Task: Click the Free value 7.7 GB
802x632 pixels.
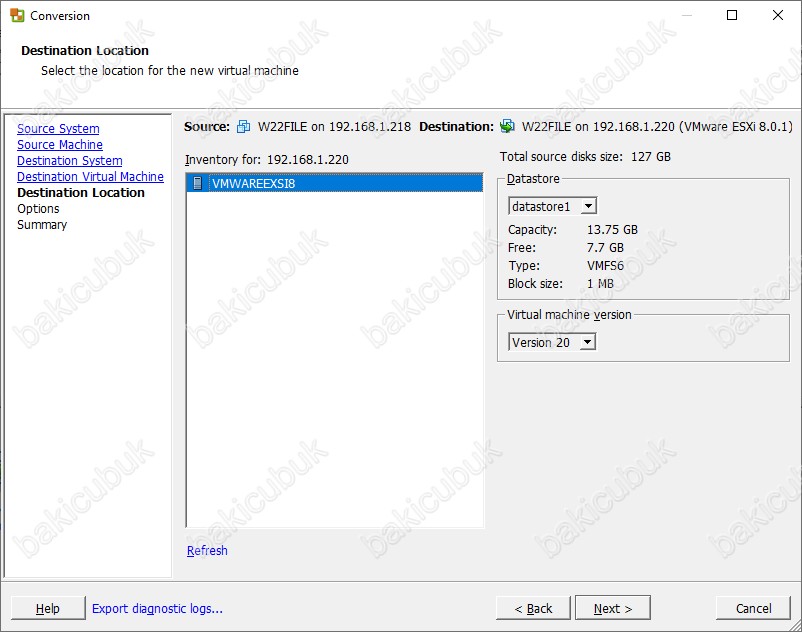Action: (605, 247)
